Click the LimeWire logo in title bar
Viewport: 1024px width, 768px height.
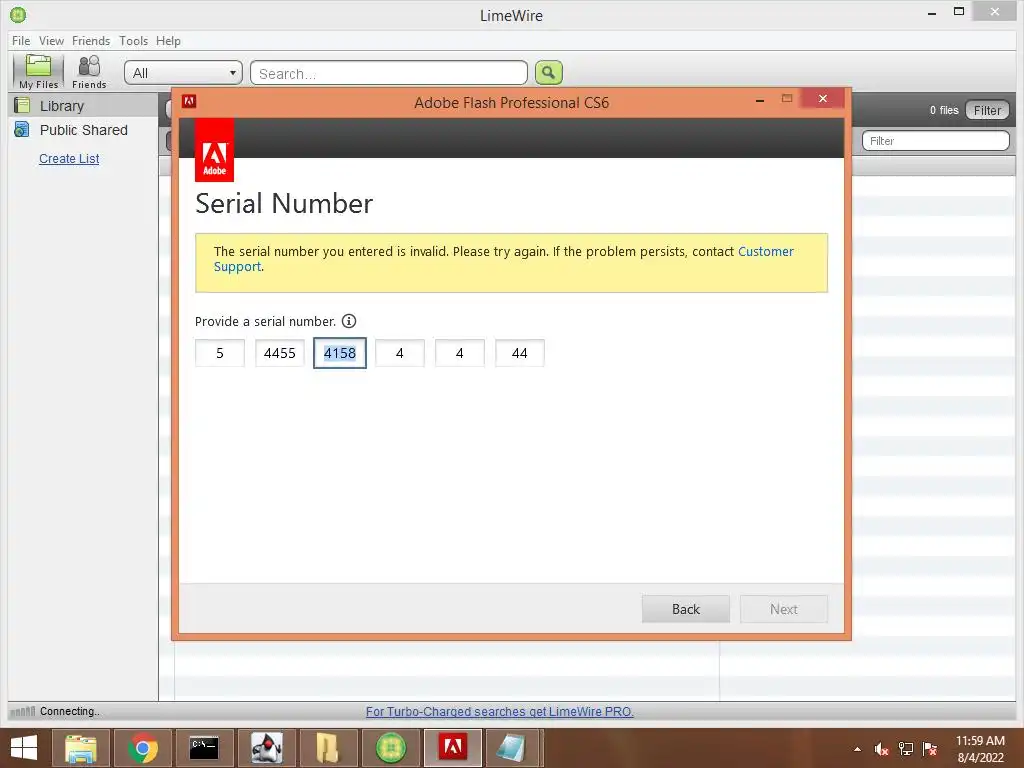(18, 14)
